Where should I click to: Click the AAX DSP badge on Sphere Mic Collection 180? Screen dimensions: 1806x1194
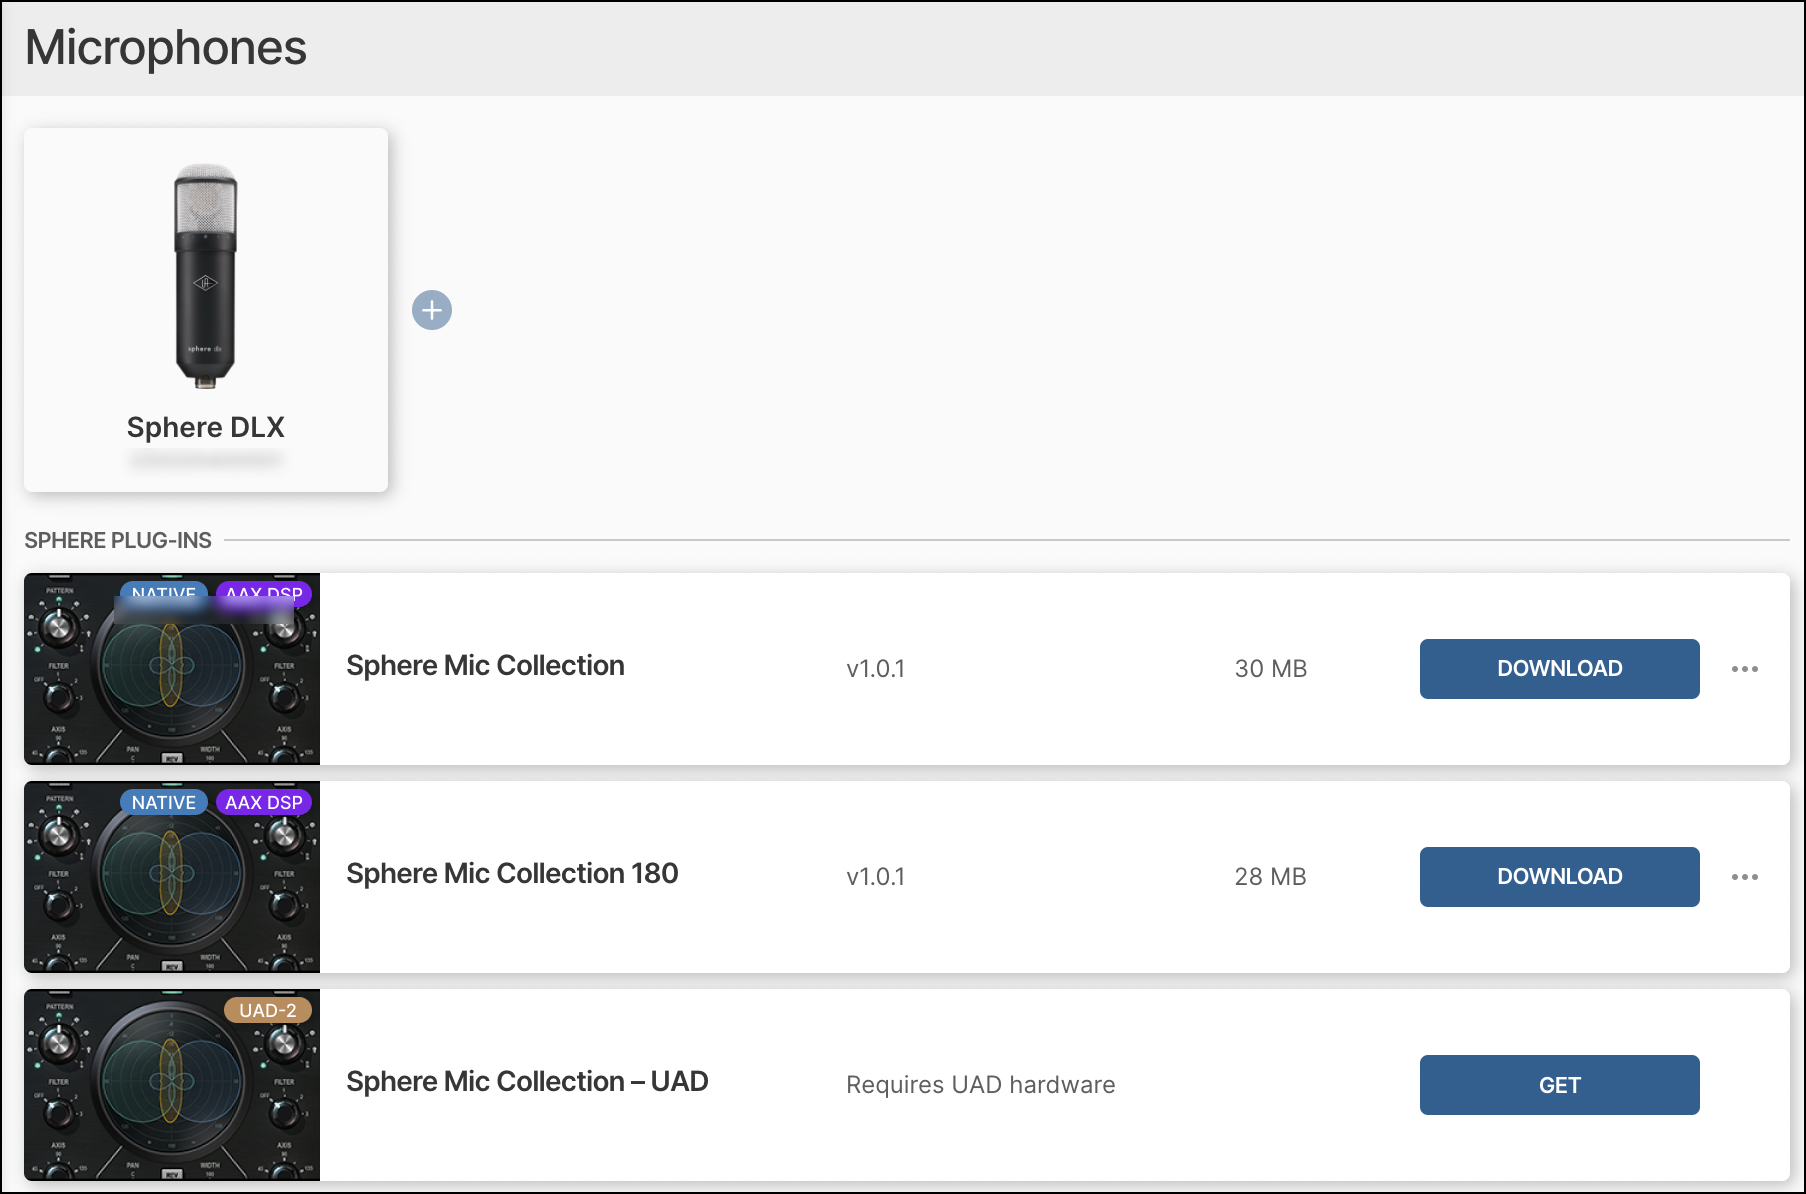tap(264, 802)
